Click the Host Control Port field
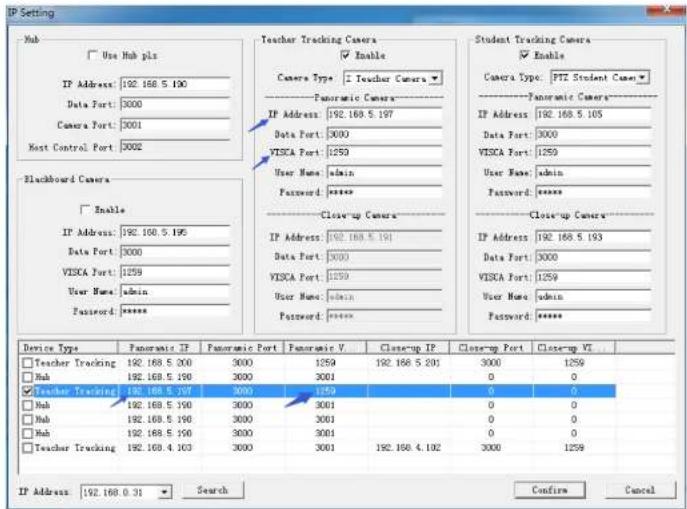 (175, 147)
